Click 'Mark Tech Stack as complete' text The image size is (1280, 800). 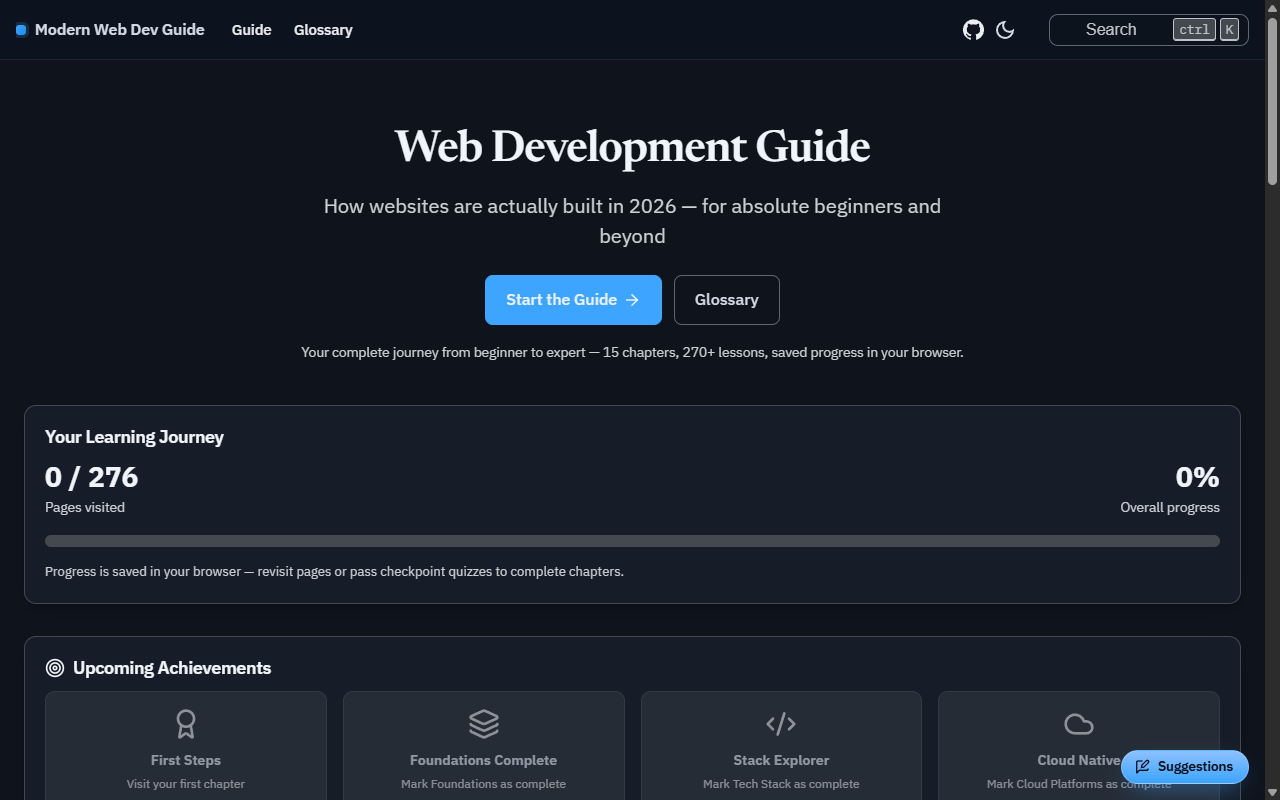[x=781, y=784]
